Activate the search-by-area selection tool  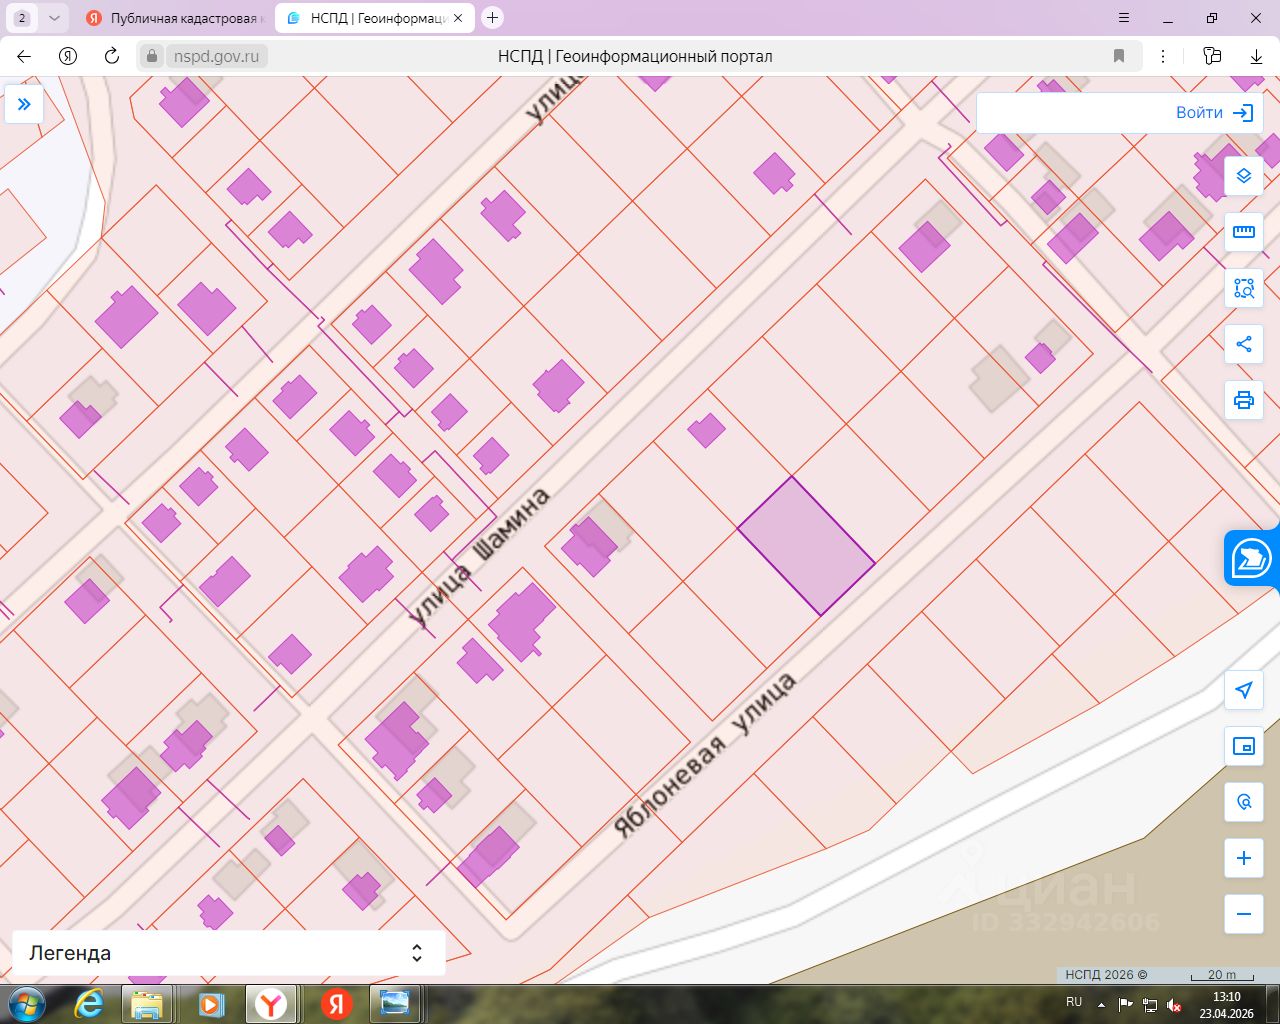[x=1244, y=288]
